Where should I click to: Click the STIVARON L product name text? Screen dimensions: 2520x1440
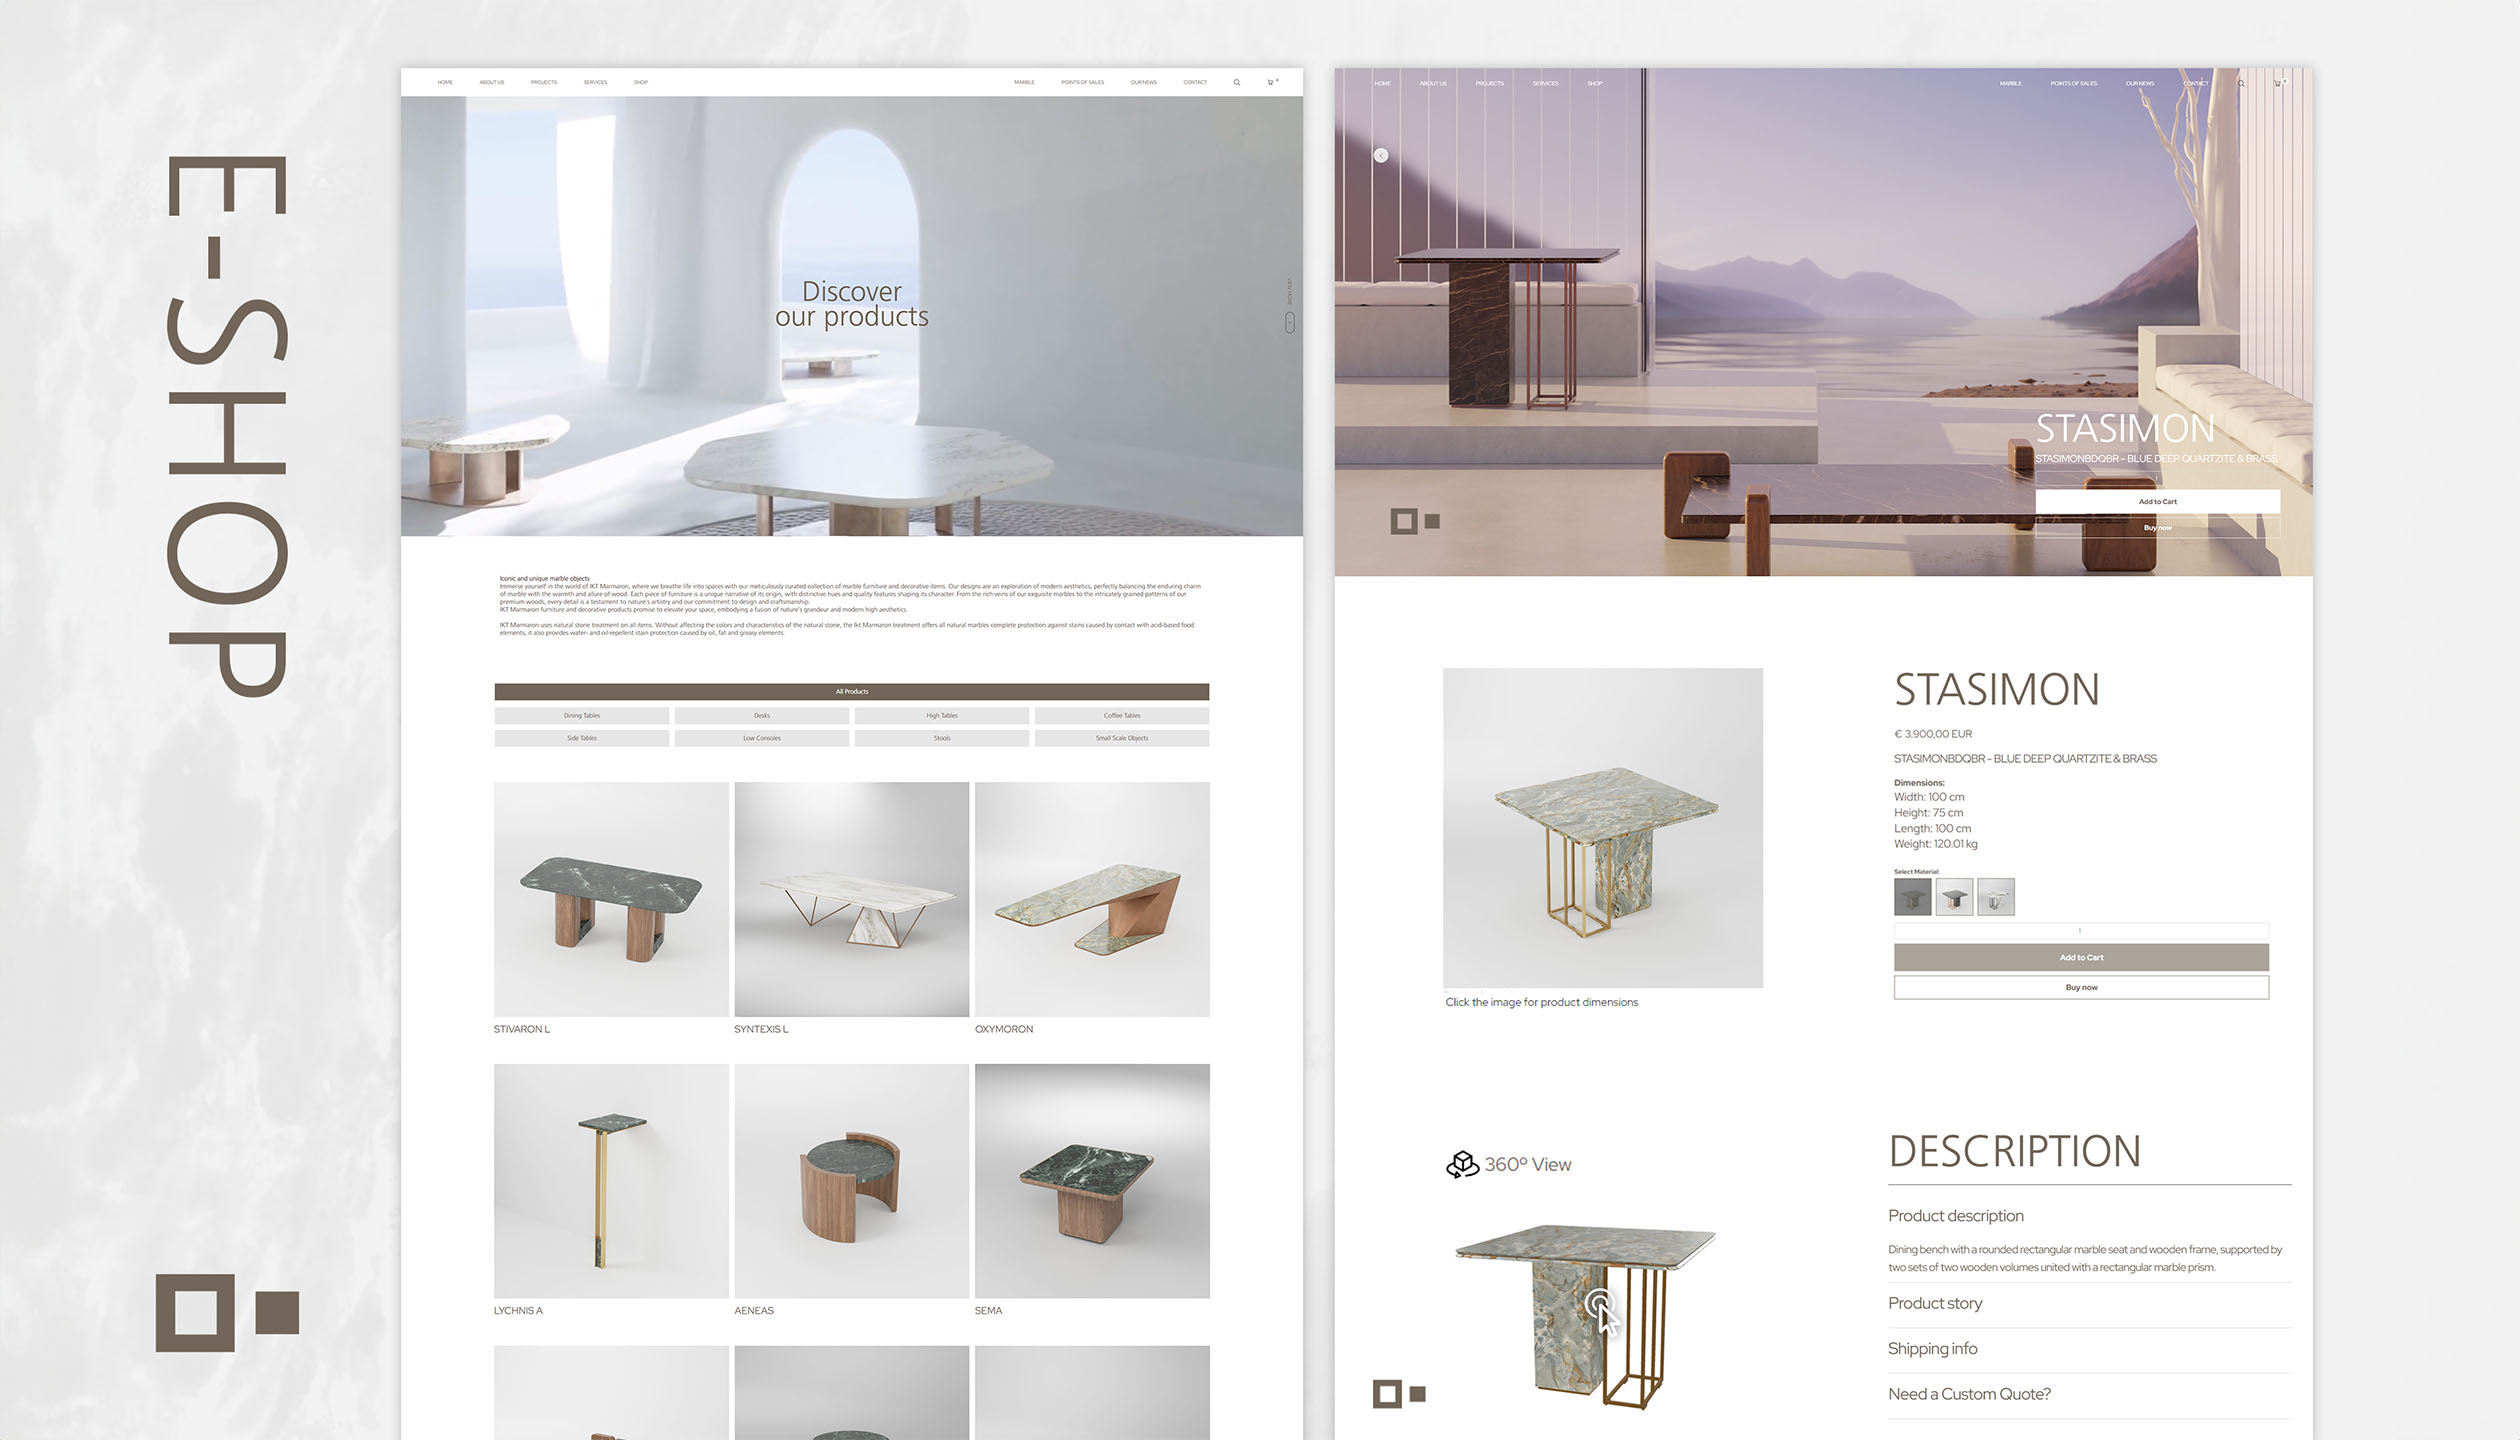tap(522, 1029)
